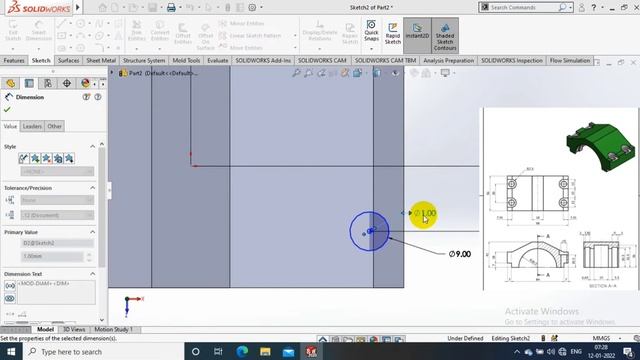Switch to the Motion Study 1 tab
This screenshot has width=640, height=360.
click(x=113, y=329)
